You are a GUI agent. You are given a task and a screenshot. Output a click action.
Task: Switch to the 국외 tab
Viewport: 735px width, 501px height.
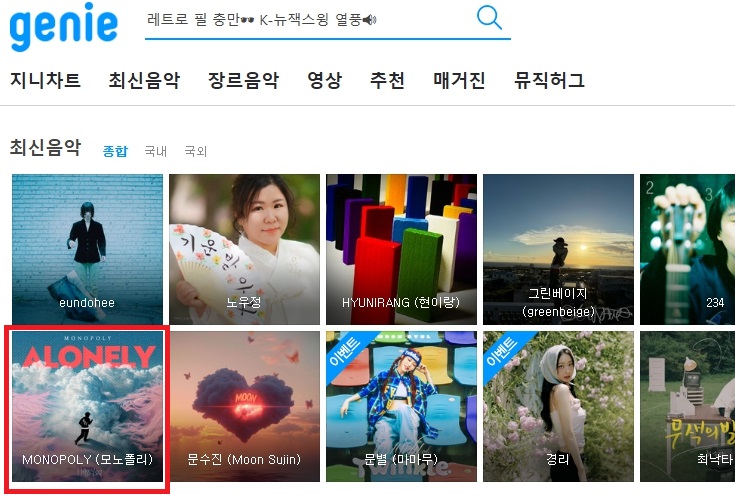pyautogui.click(x=195, y=151)
